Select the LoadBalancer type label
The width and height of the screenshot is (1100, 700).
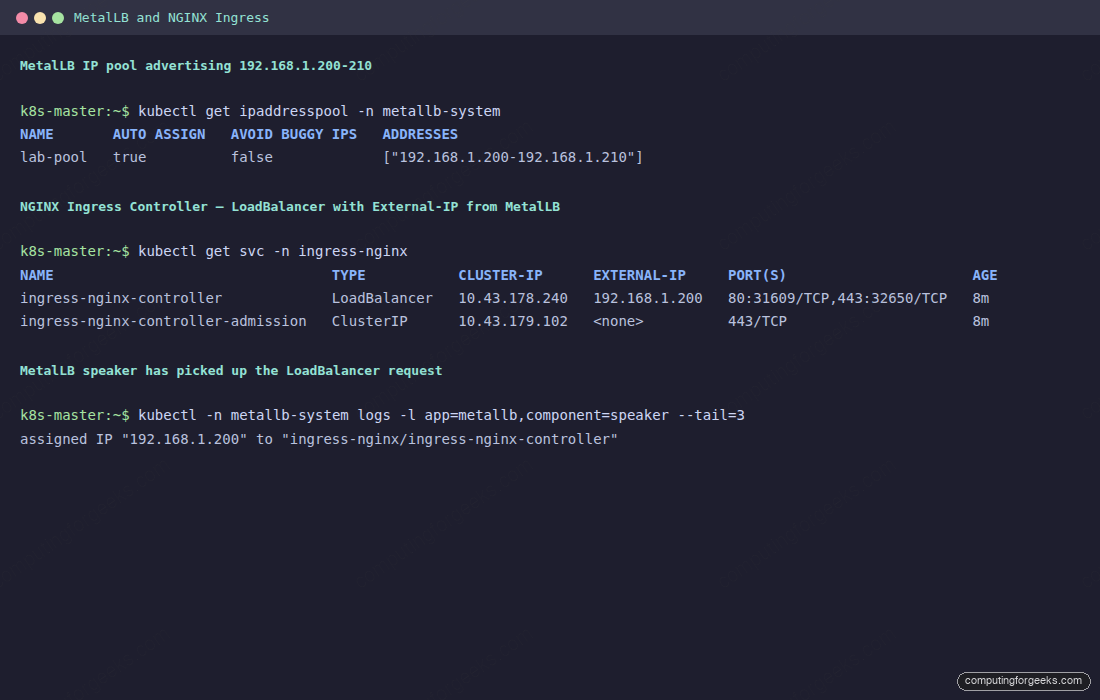[381, 297]
